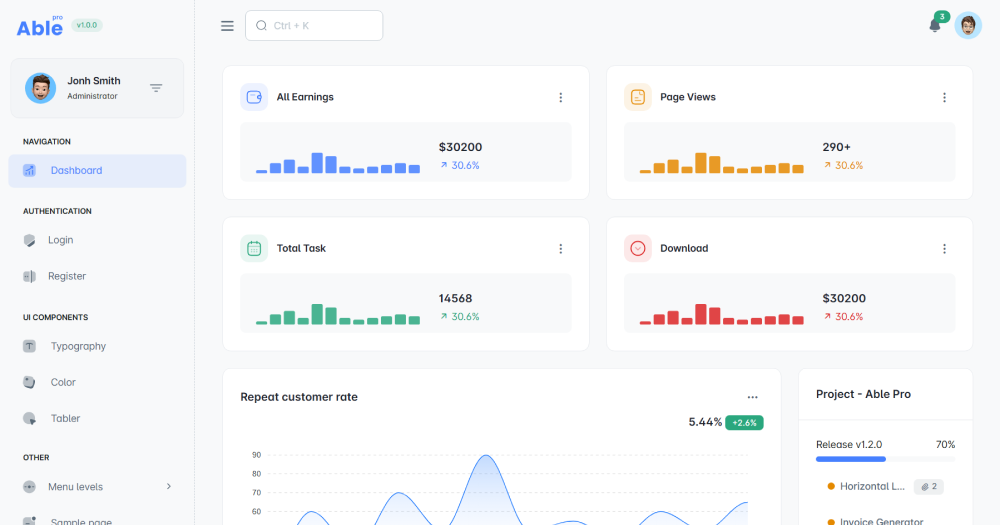The image size is (1000, 525).
Task: Click the Register sidebar icon
Action: pyautogui.click(x=29, y=276)
